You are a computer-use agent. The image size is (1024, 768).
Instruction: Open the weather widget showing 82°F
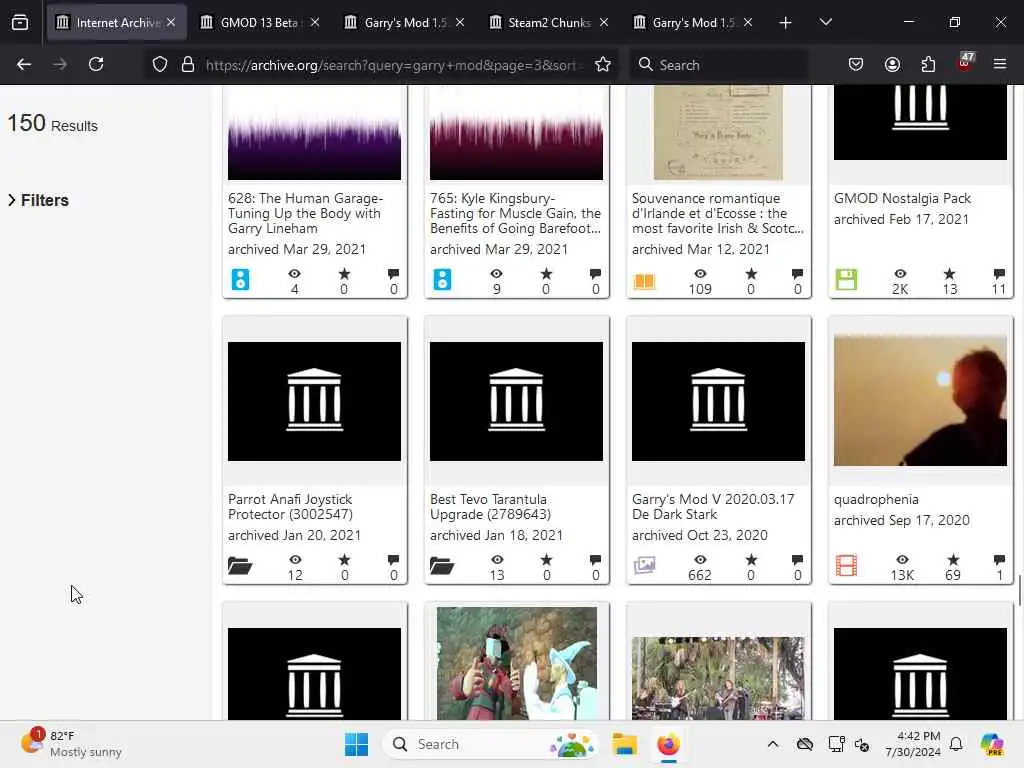[x=71, y=744]
